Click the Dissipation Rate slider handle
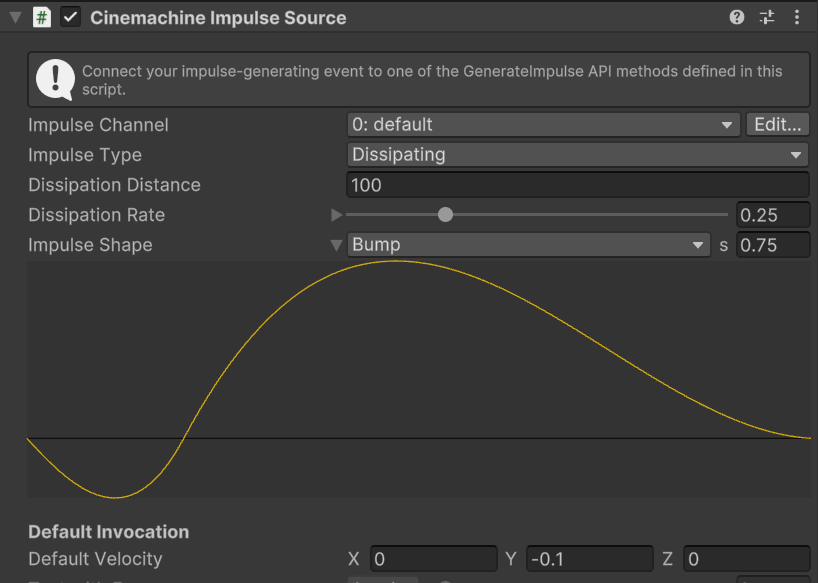The width and height of the screenshot is (818, 583). point(445,215)
